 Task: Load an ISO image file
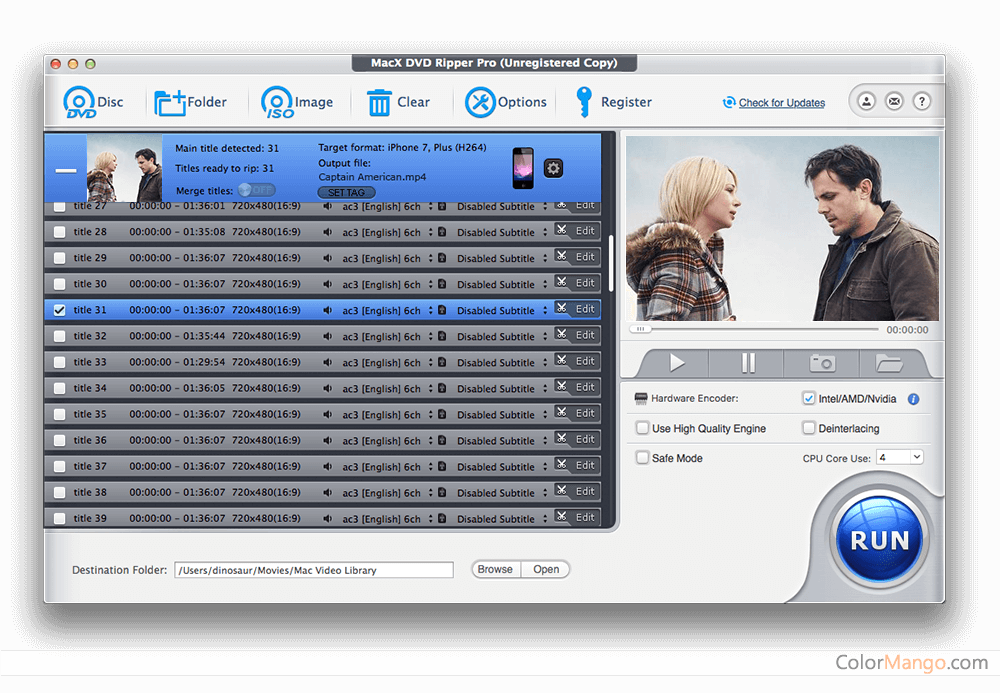[297, 102]
